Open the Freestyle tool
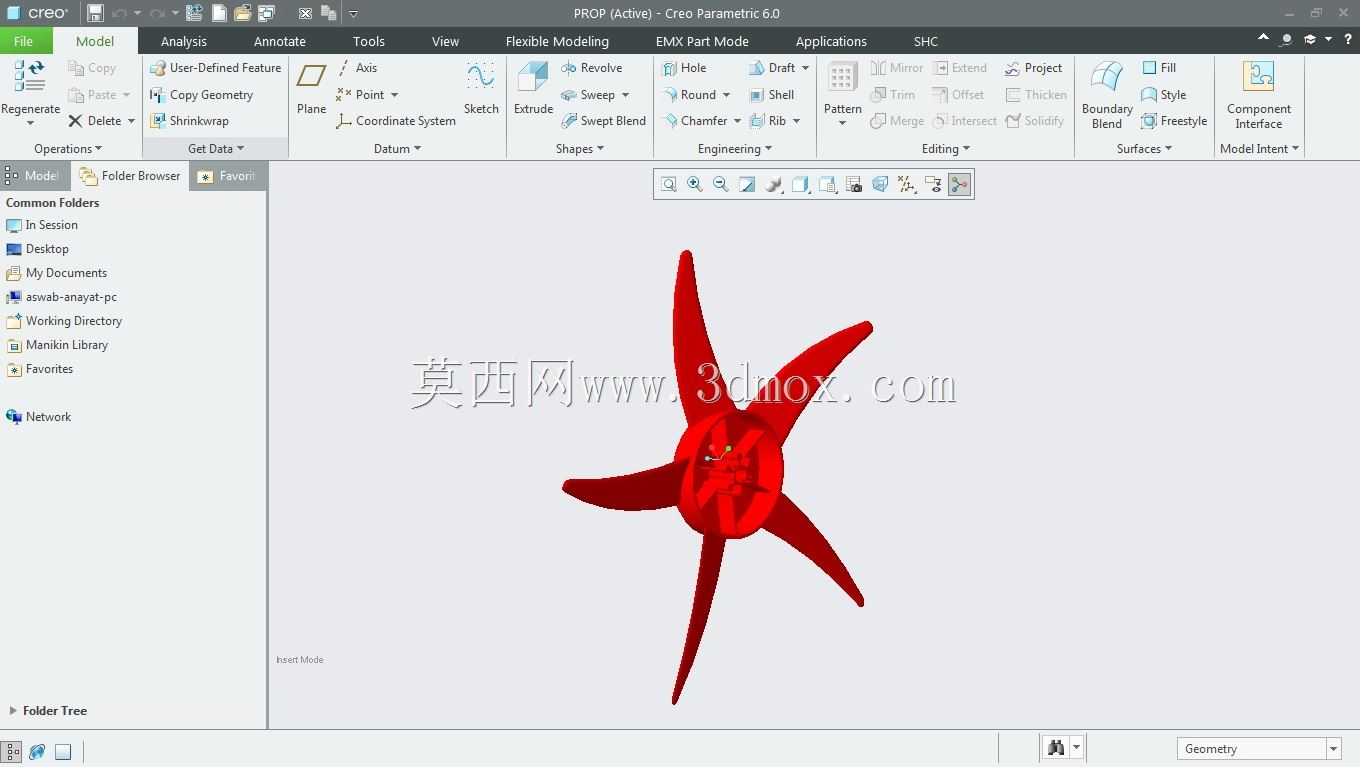Image resolution: width=1366 pixels, height=768 pixels. point(1174,121)
